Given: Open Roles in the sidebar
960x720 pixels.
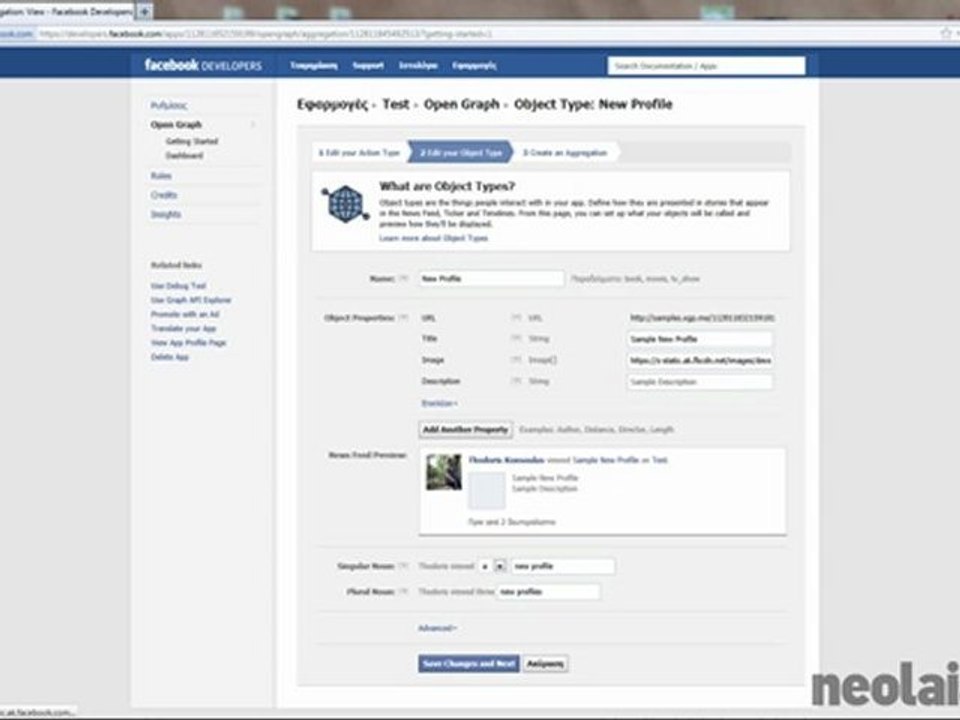Looking at the screenshot, I should coord(161,176).
